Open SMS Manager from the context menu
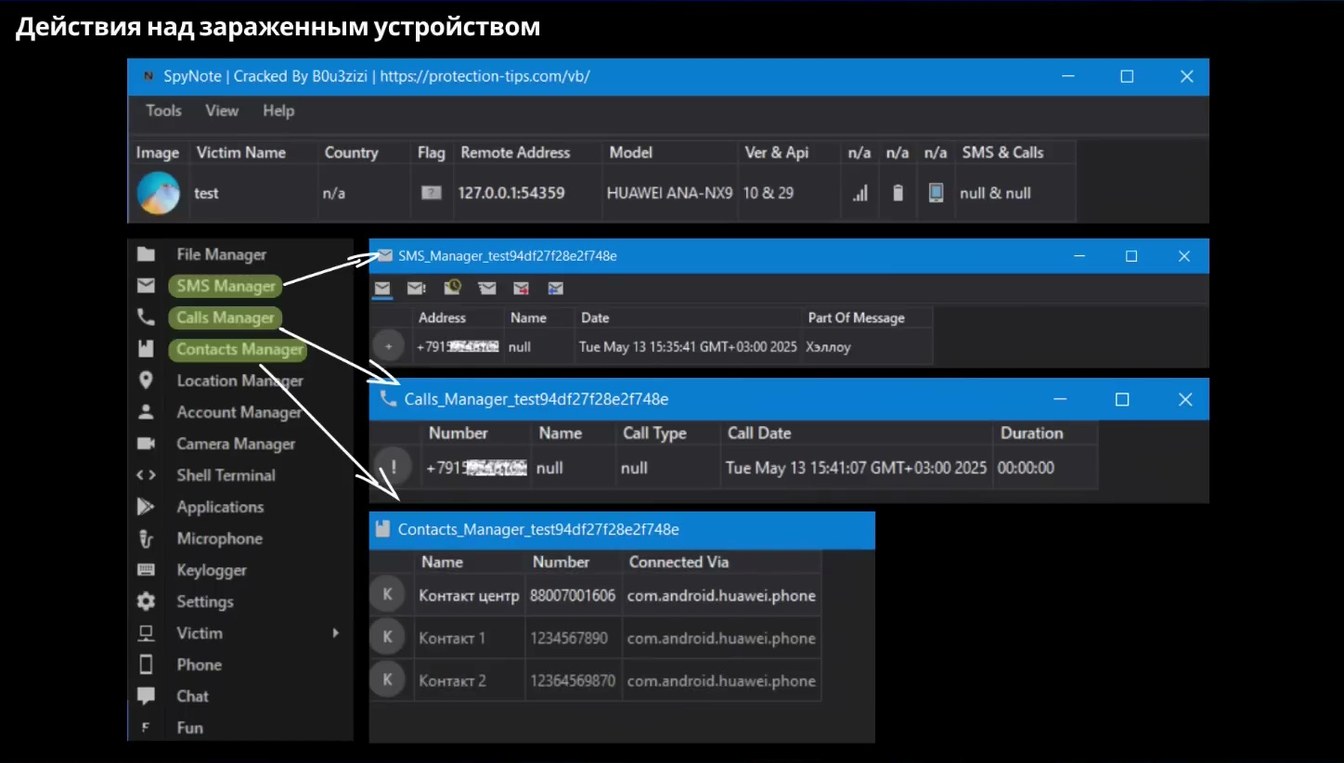1344x763 pixels. pyautogui.click(x=226, y=286)
